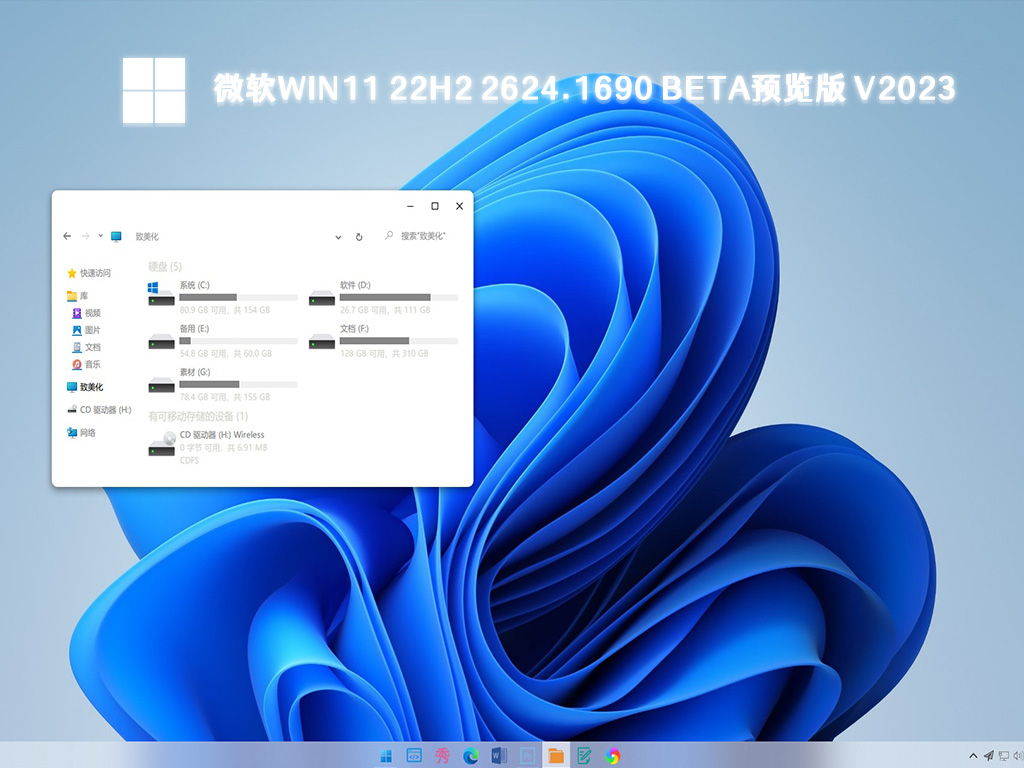Expand the address bar dropdown chevron
This screenshot has height=768, width=1024.
[x=338, y=237]
